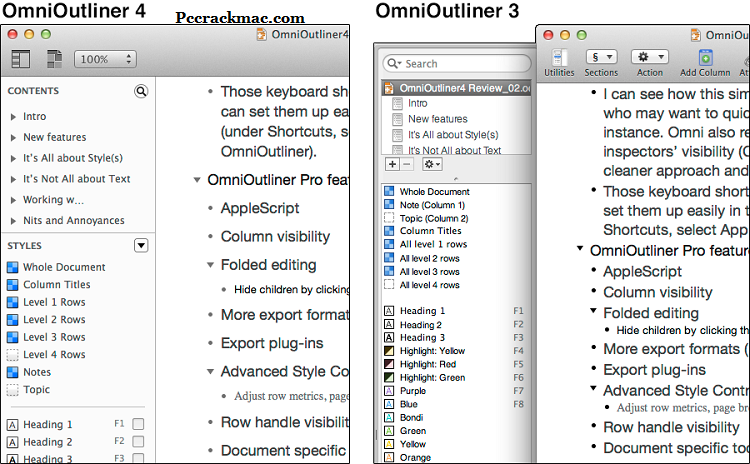Select Notes style in OmniOutliner 4
This screenshot has height=464, width=750.
coord(37,372)
